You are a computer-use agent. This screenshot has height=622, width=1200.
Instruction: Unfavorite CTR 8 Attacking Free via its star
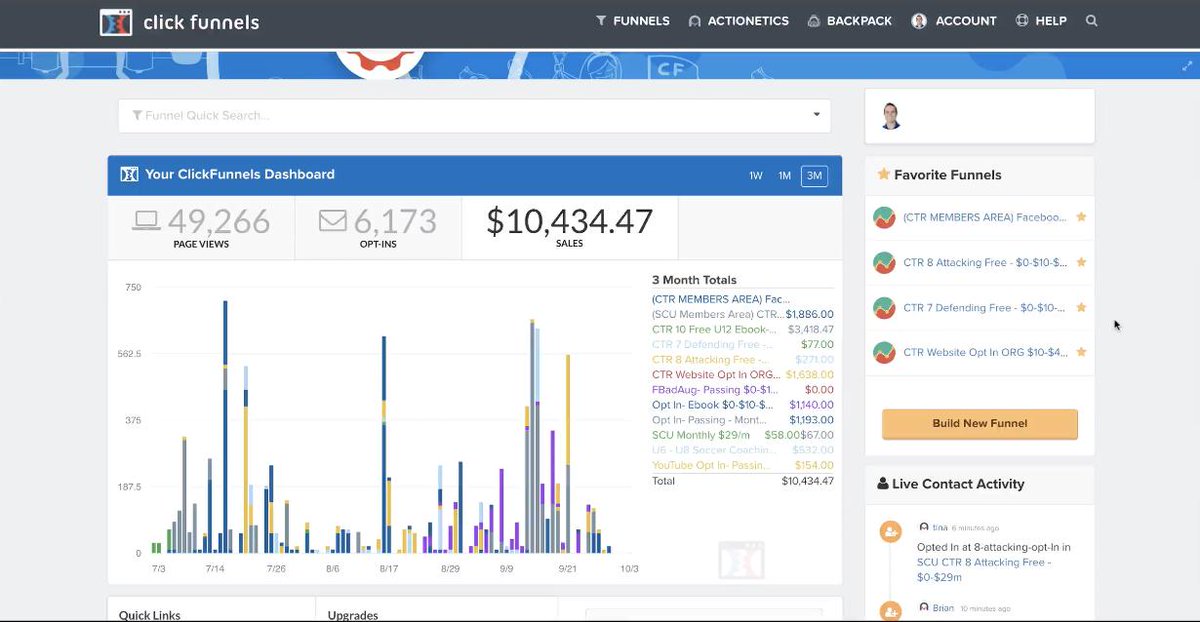[x=1081, y=262]
